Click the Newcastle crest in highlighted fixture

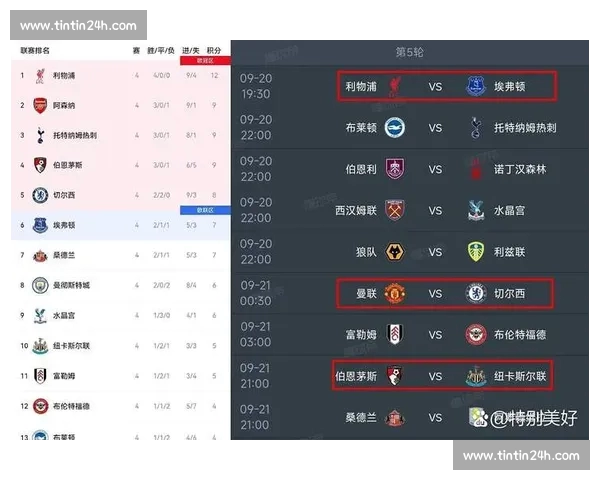click(x=476, y=376)
